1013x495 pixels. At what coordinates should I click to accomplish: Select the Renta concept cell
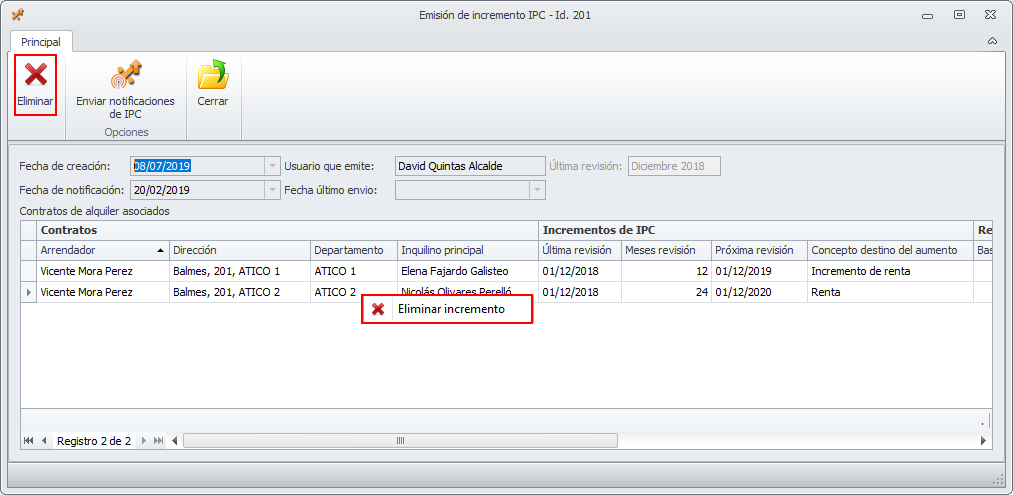click(x=890, y=292)
